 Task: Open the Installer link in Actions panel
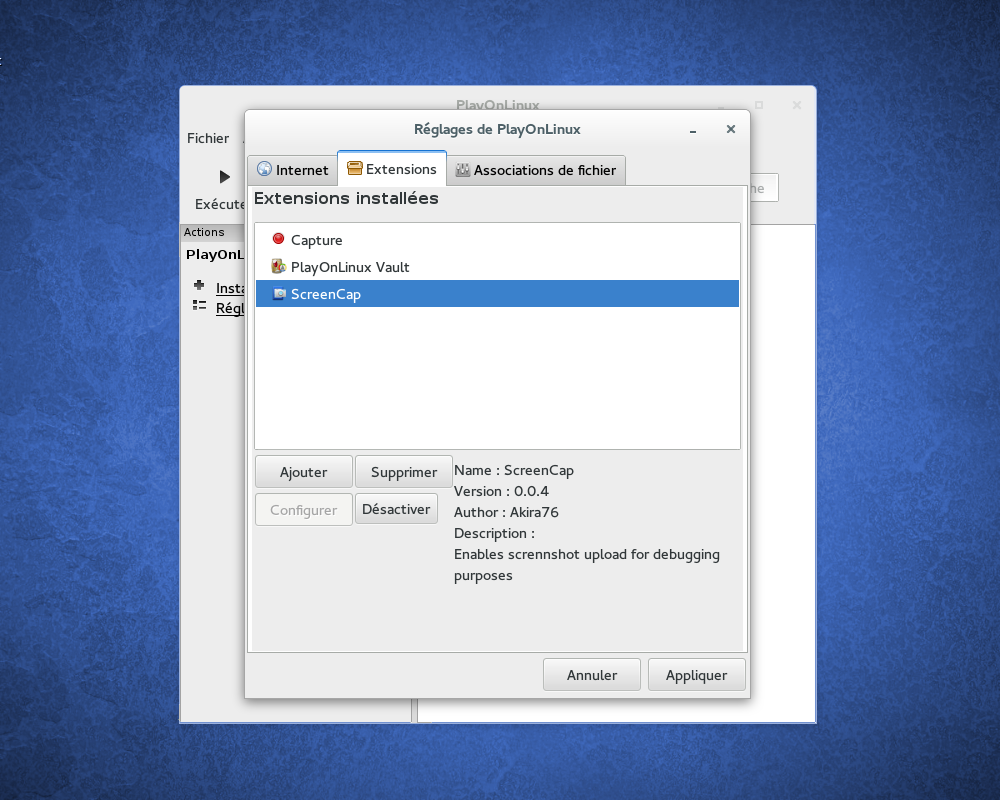(230, 288)
